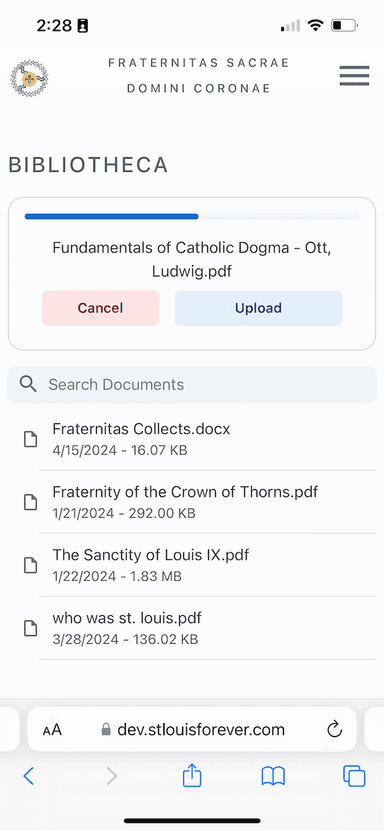
Task: Cancel the pending file upload
Action: click(100, 308)
